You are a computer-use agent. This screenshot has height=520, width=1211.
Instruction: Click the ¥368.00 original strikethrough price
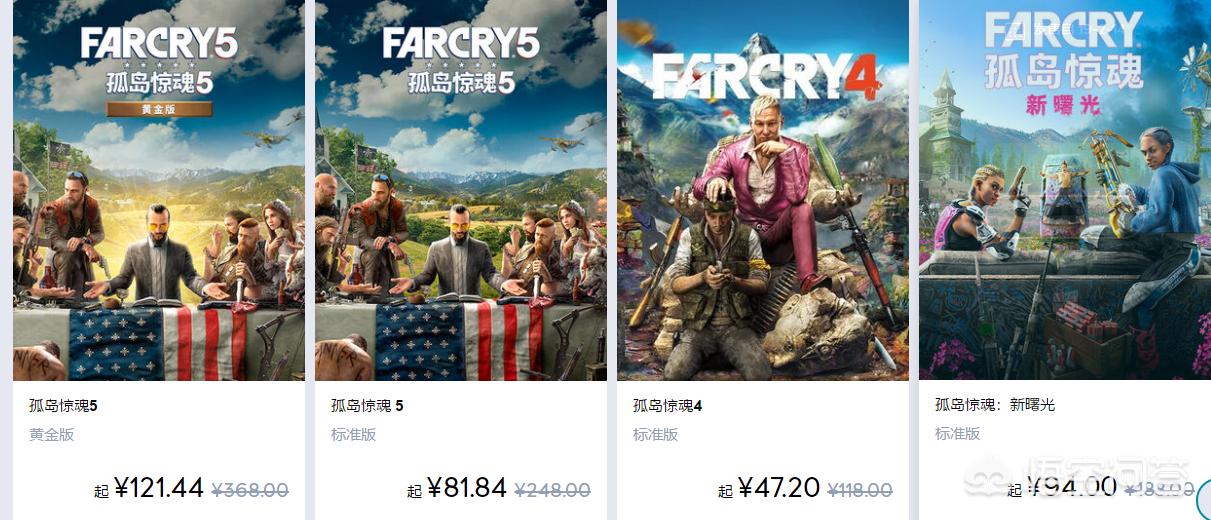coord(251,490)
